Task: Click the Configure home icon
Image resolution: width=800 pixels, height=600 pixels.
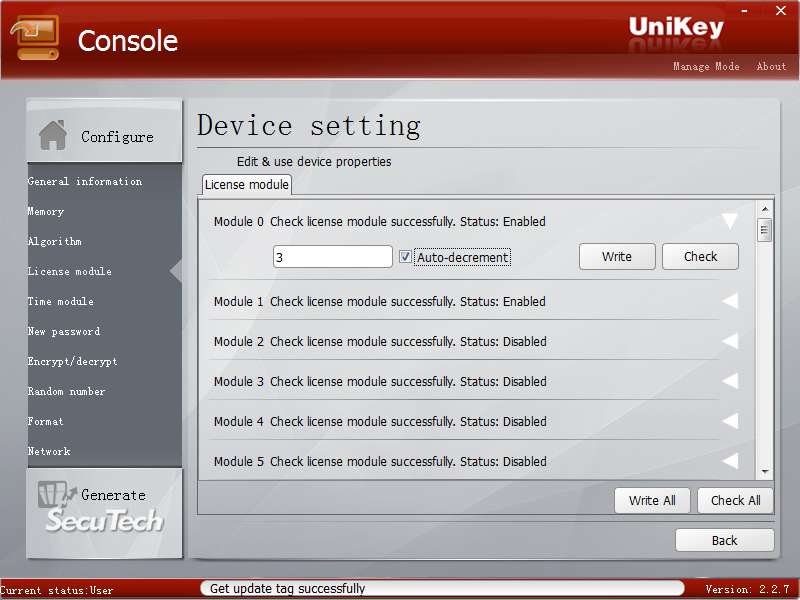Action: (x=53, y=135)
